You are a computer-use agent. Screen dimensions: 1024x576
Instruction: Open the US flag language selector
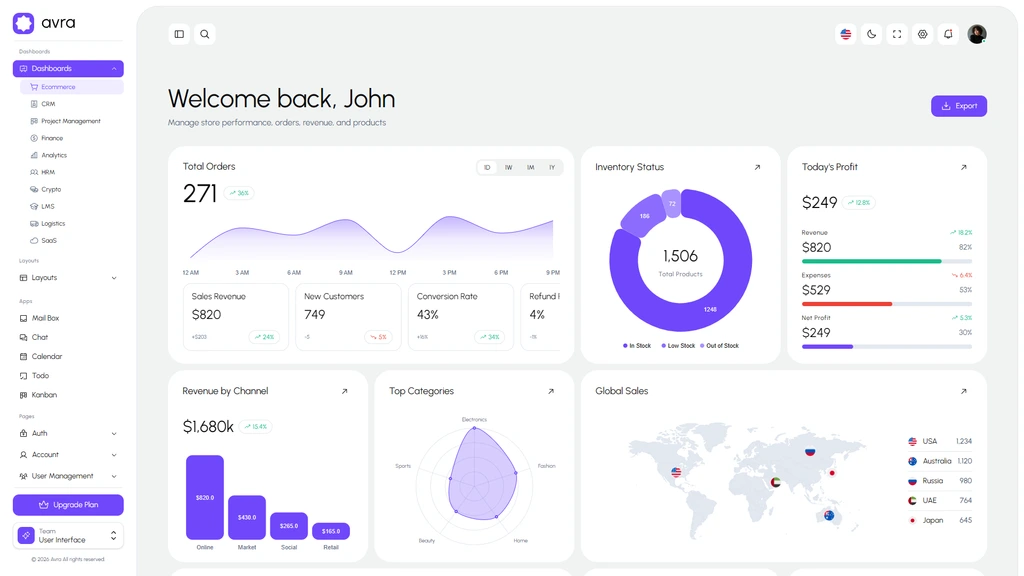pyautogui.click(x=846, y=34)
